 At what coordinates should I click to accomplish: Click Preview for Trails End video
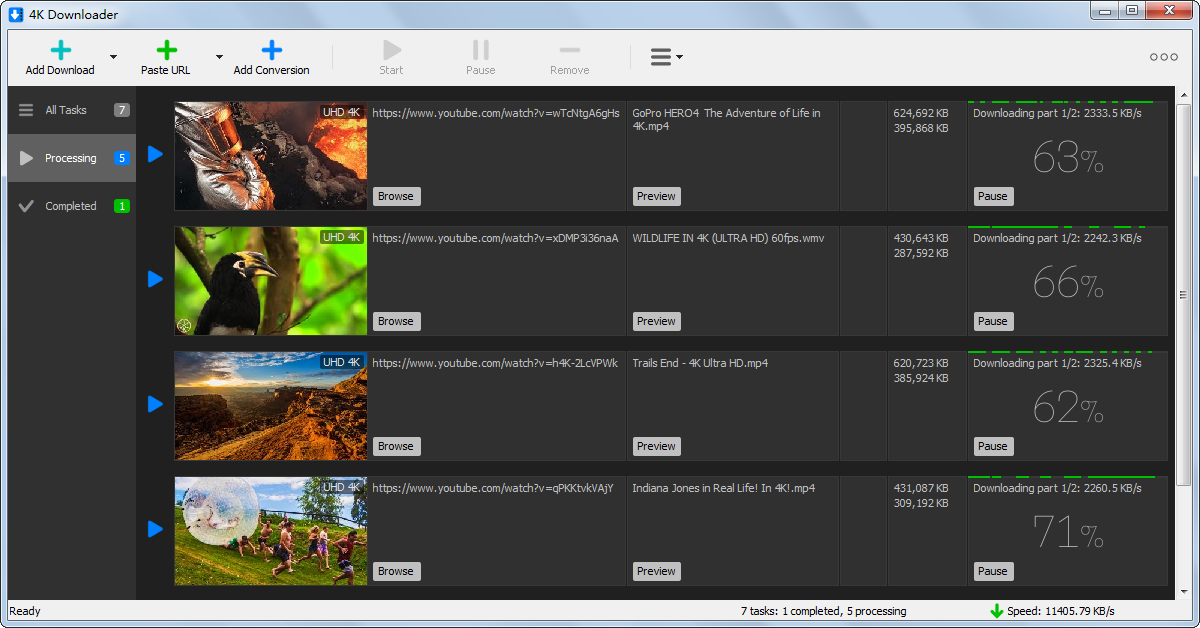(657, 446)
